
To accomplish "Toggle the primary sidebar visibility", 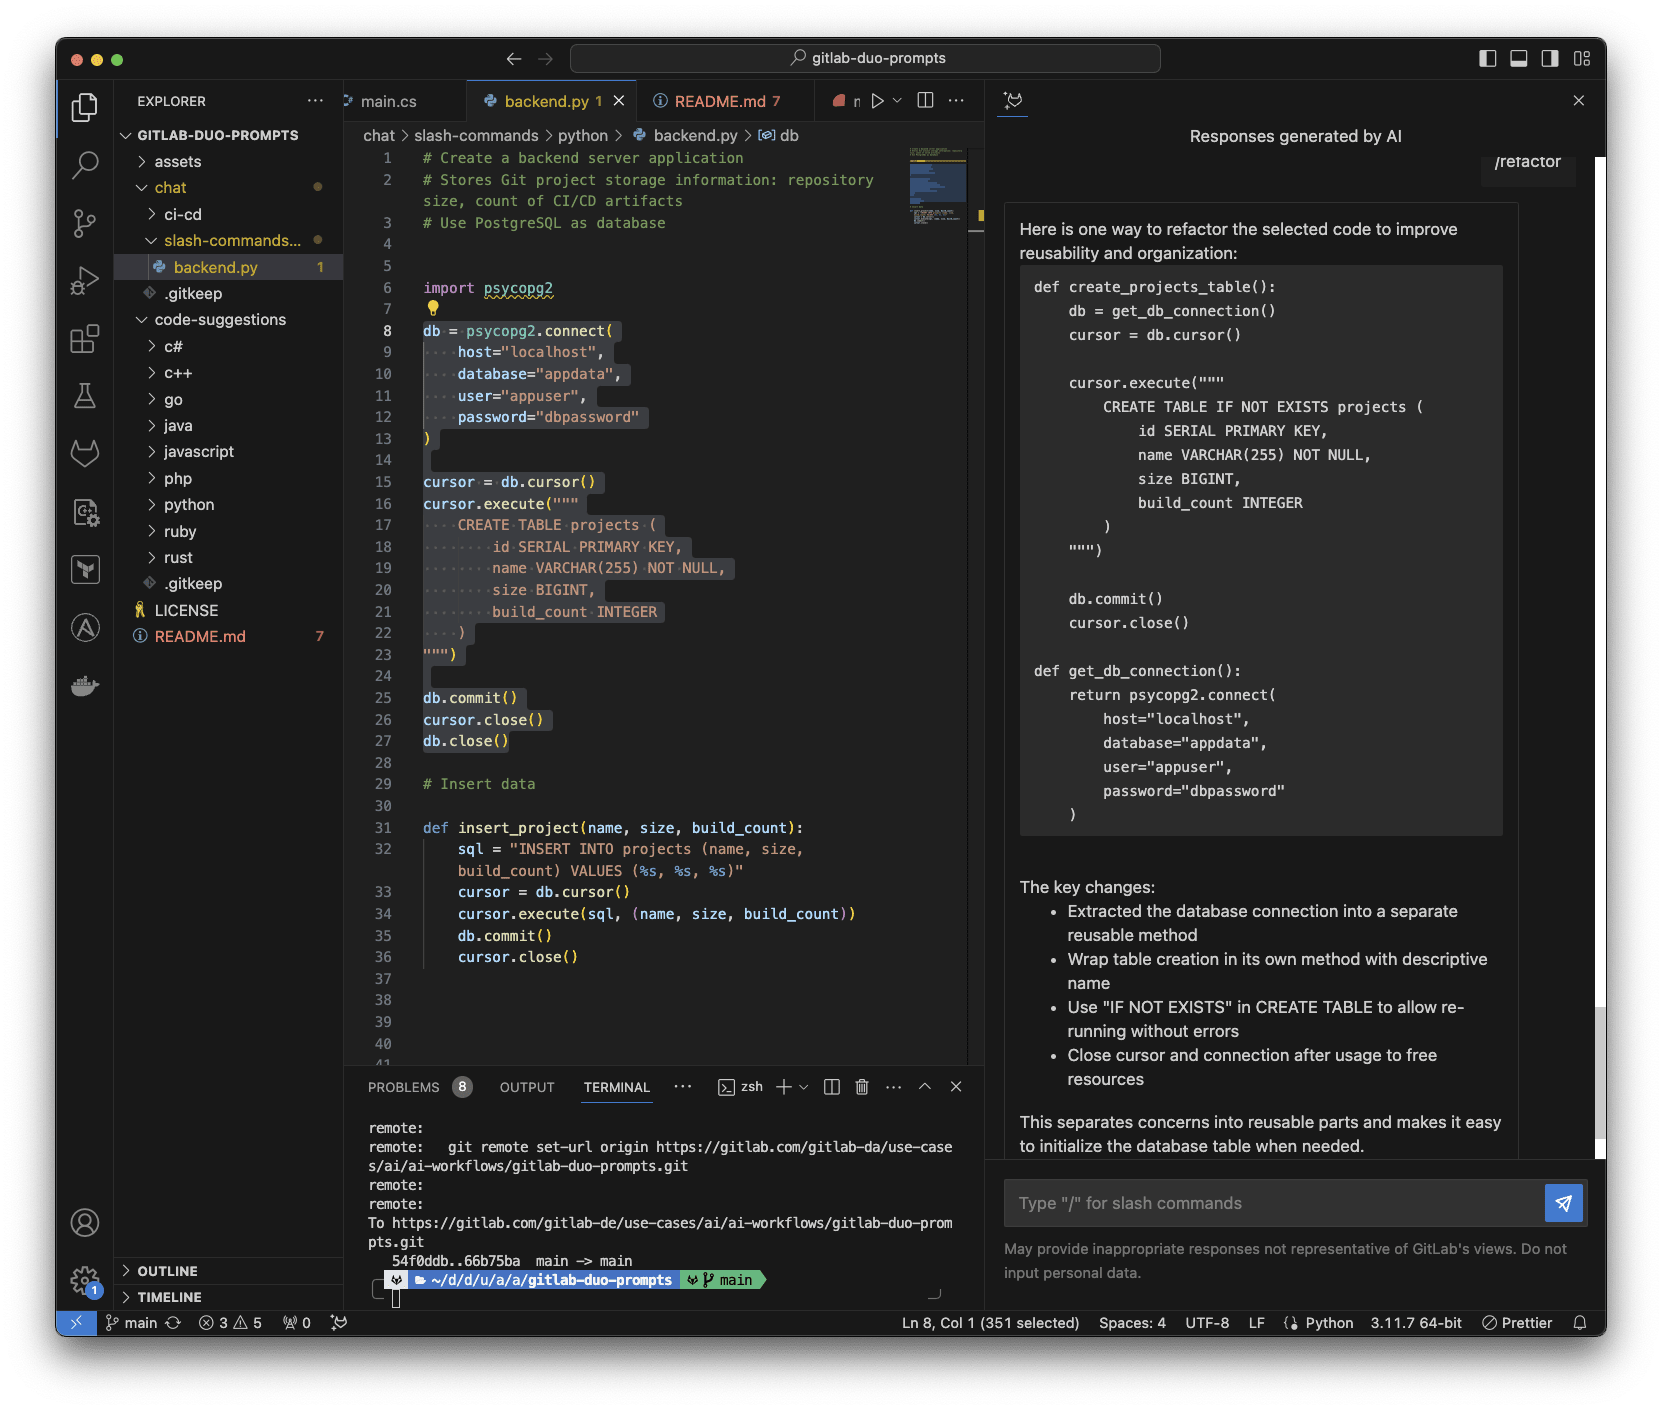I will pos(1487,58).
